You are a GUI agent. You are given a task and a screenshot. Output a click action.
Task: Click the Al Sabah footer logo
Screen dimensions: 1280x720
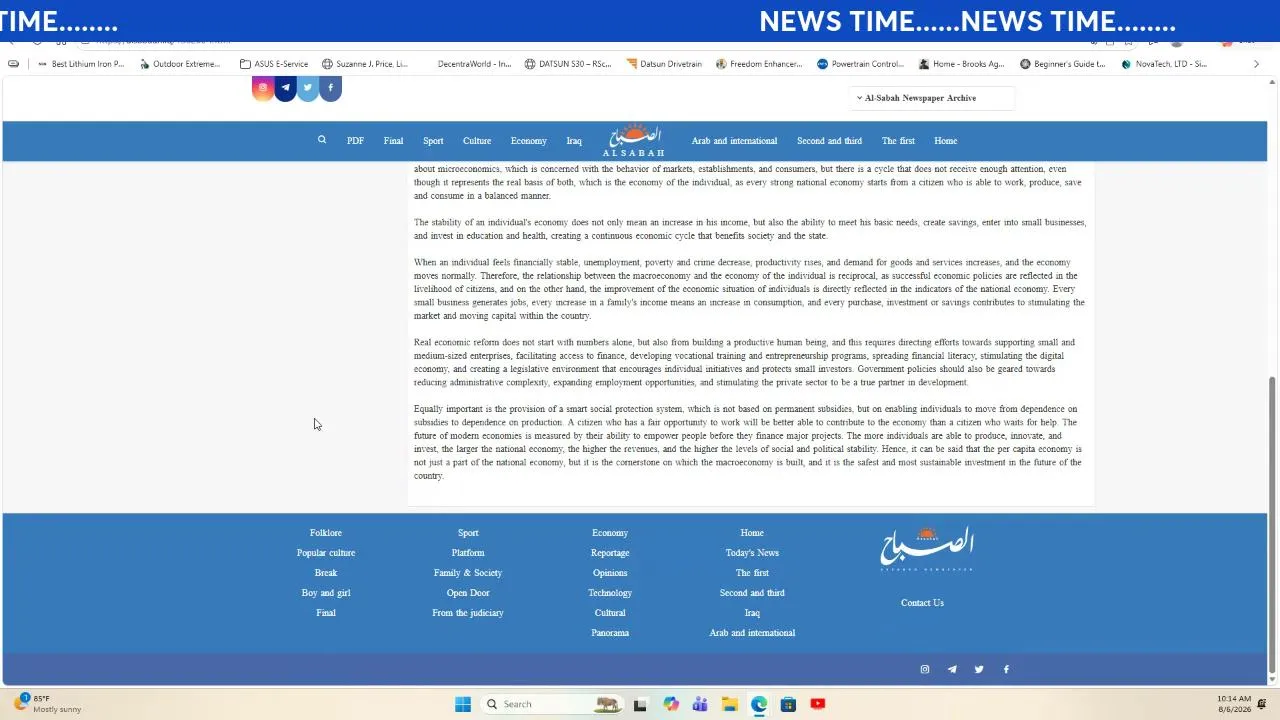pos(926,549)
